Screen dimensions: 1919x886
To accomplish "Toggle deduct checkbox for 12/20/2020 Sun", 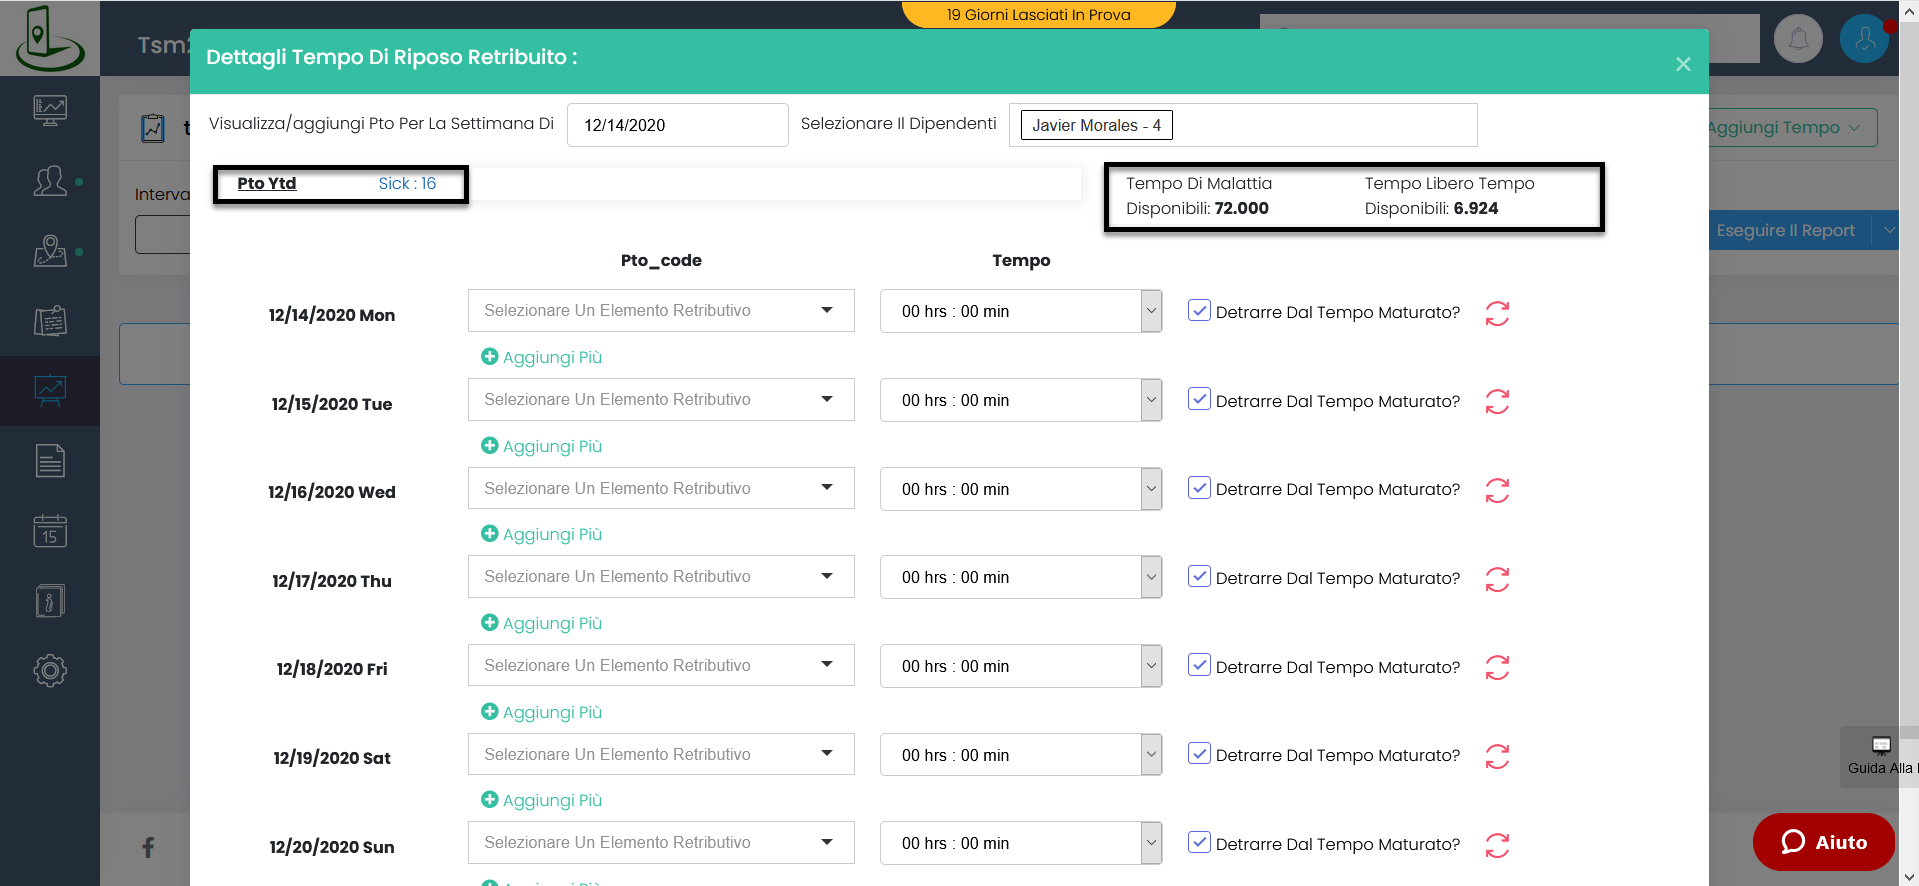I will click(1199, 842).
